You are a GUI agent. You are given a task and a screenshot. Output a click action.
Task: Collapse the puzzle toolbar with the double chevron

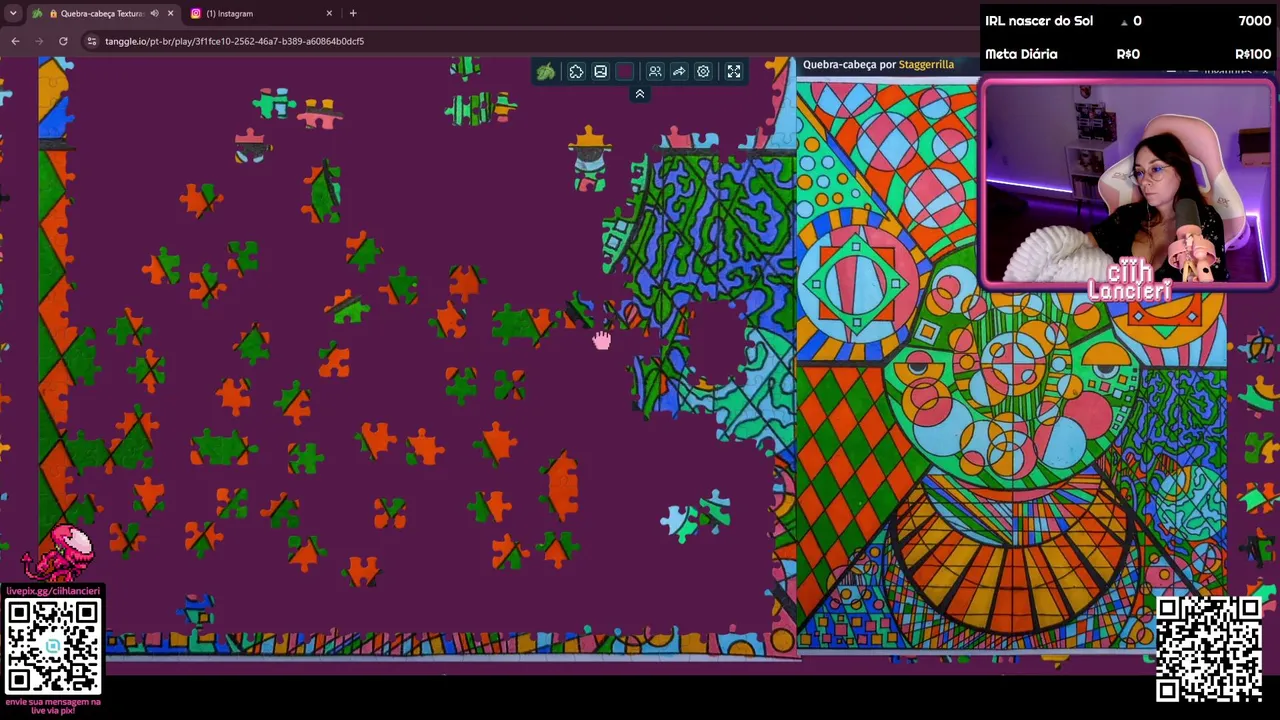pos(640,94)
